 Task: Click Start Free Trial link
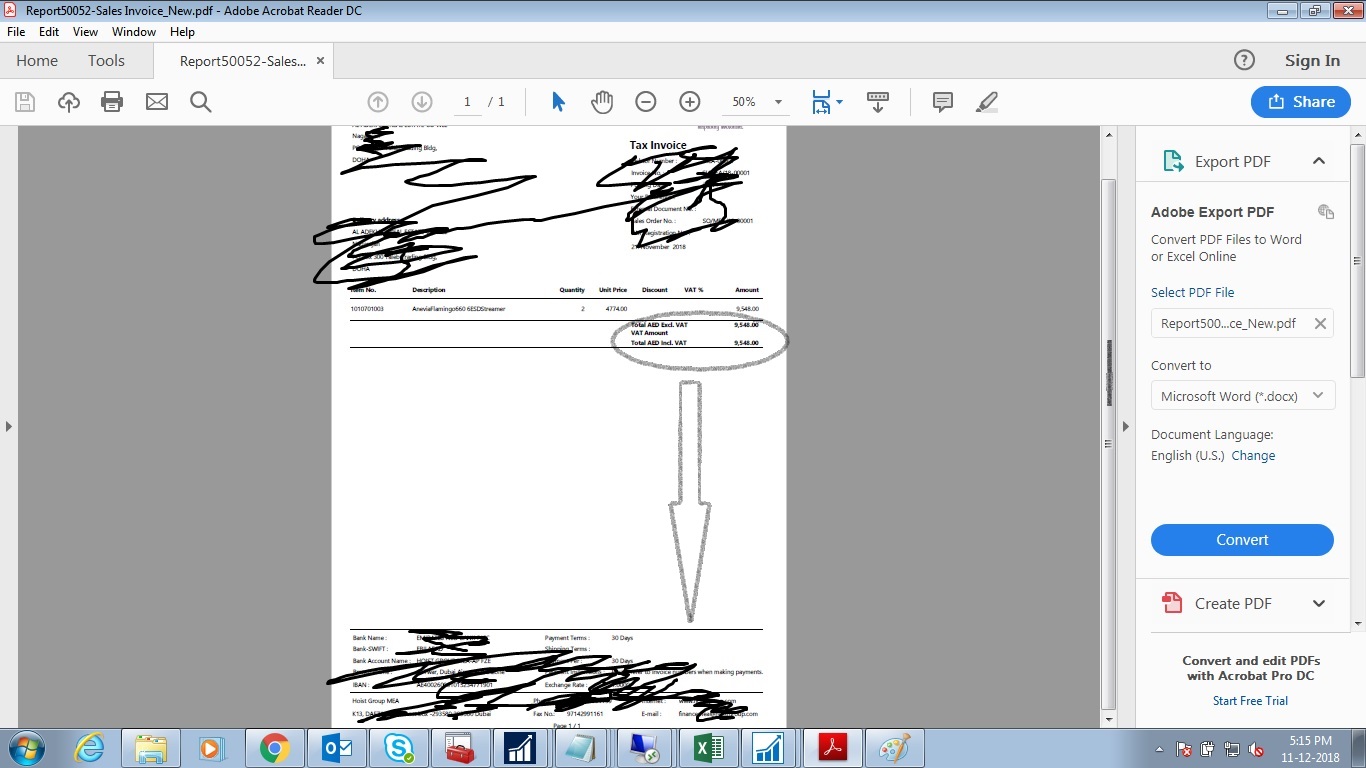1250,701
